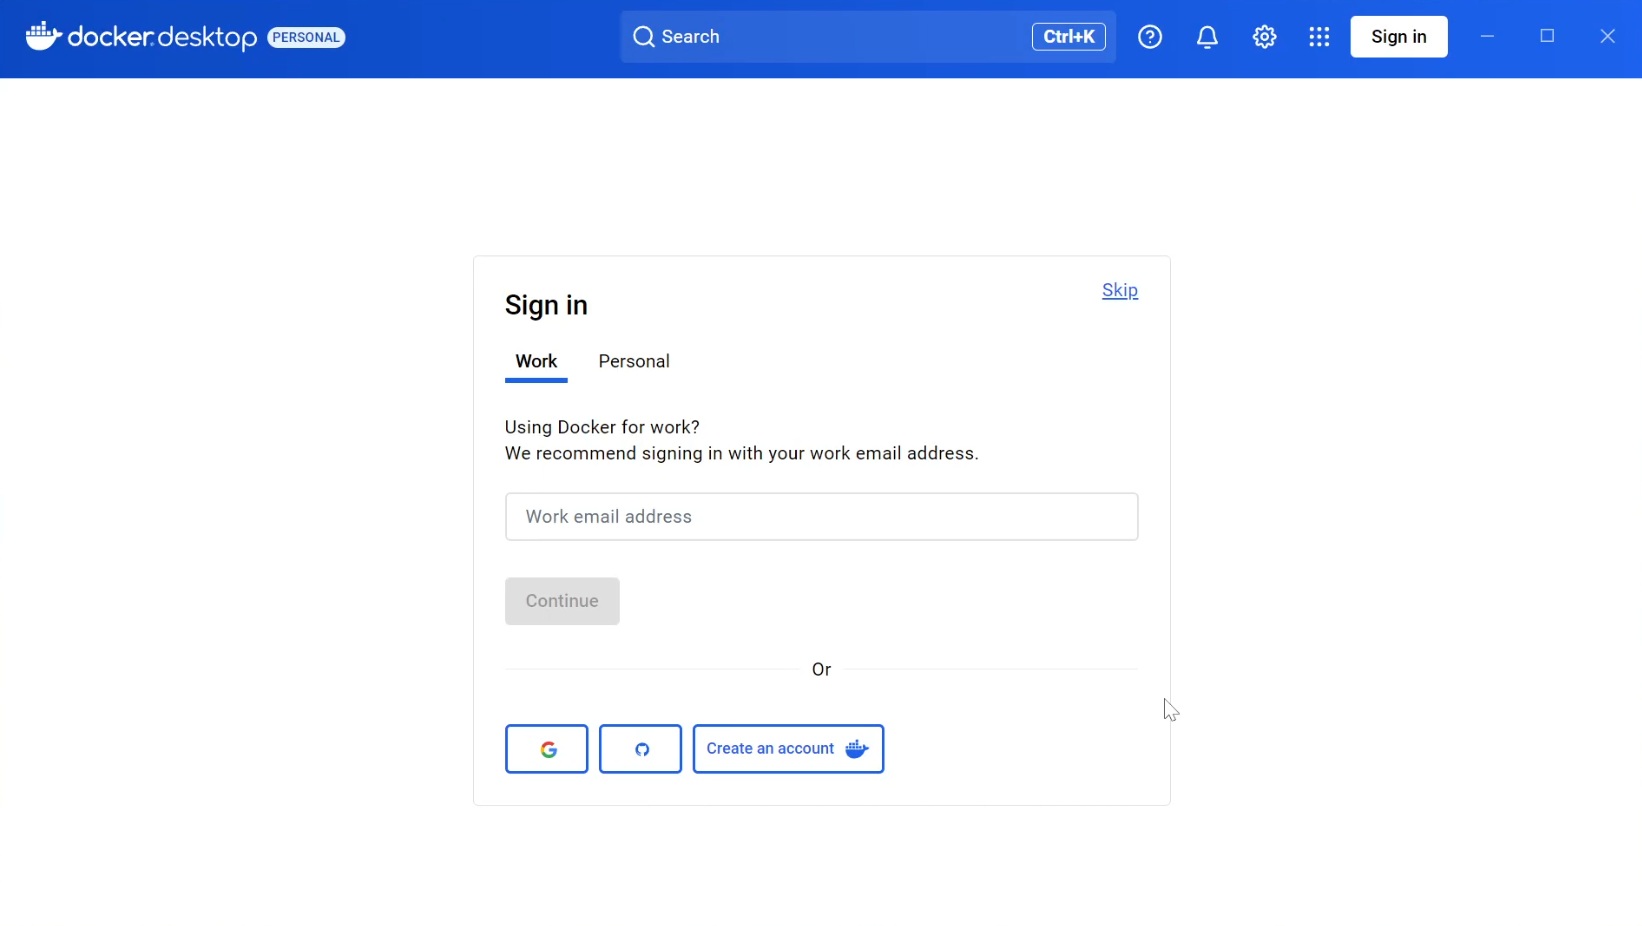Click the Search bar in the header
1642x926 pixels.
tap(867, 37)
